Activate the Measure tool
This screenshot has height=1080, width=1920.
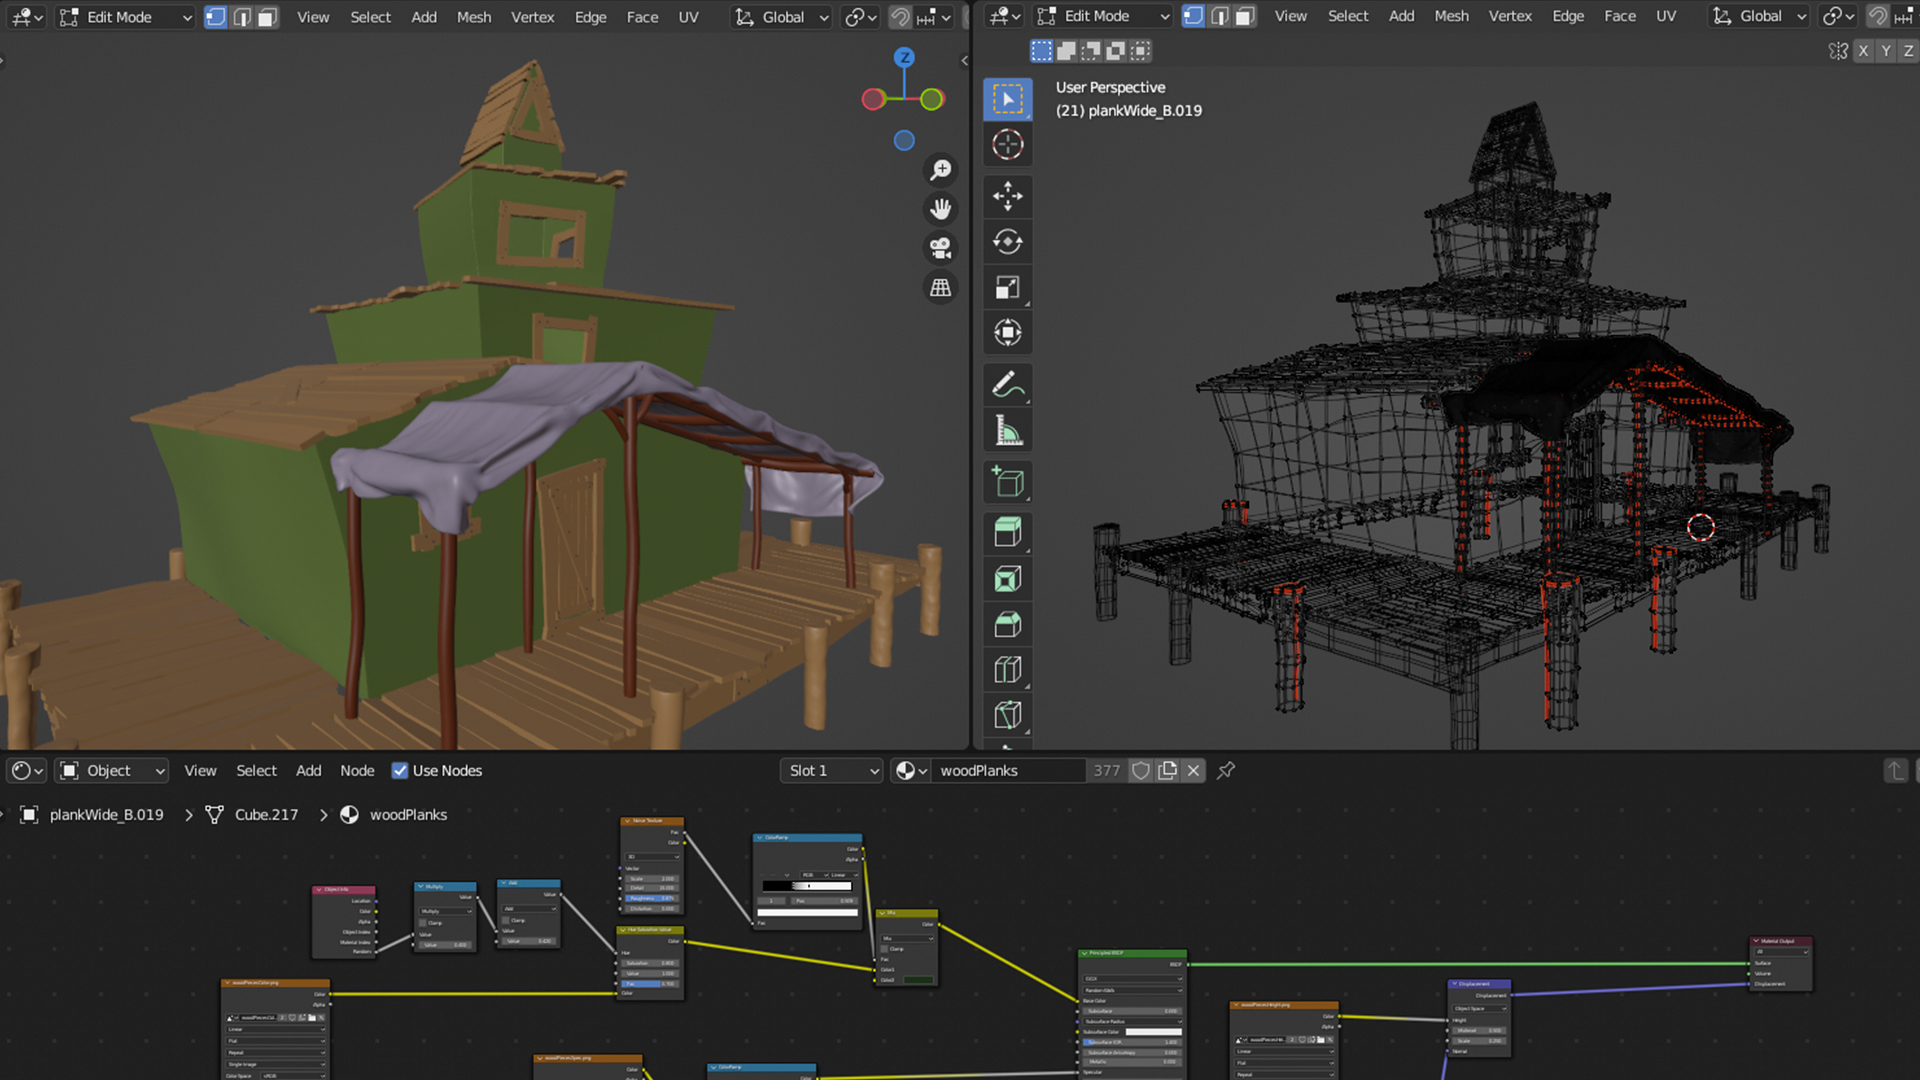point(1007,430)
